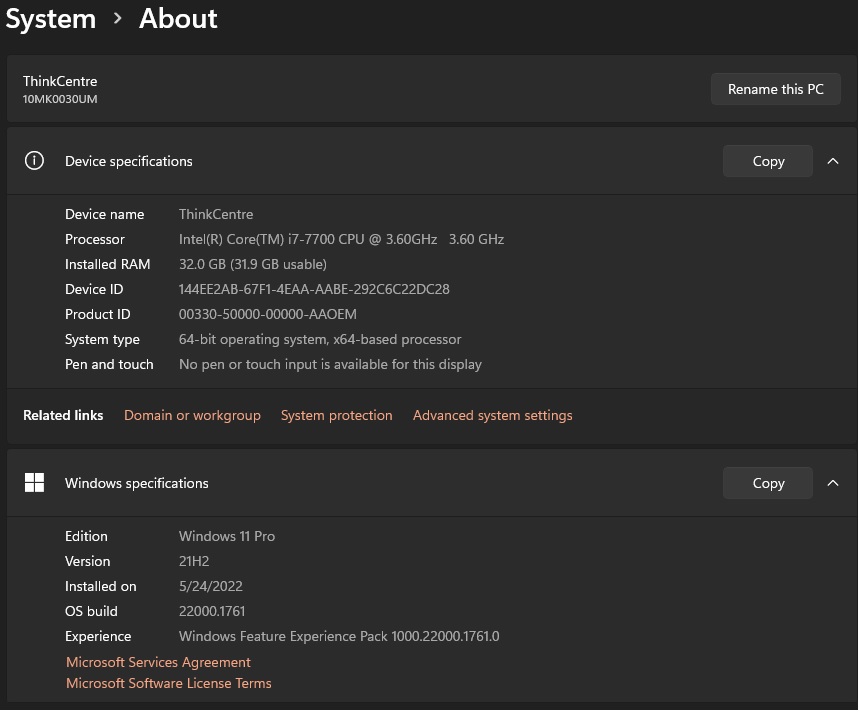
Task: Click the Device ID value text
Action: click(x=314, y=289)
